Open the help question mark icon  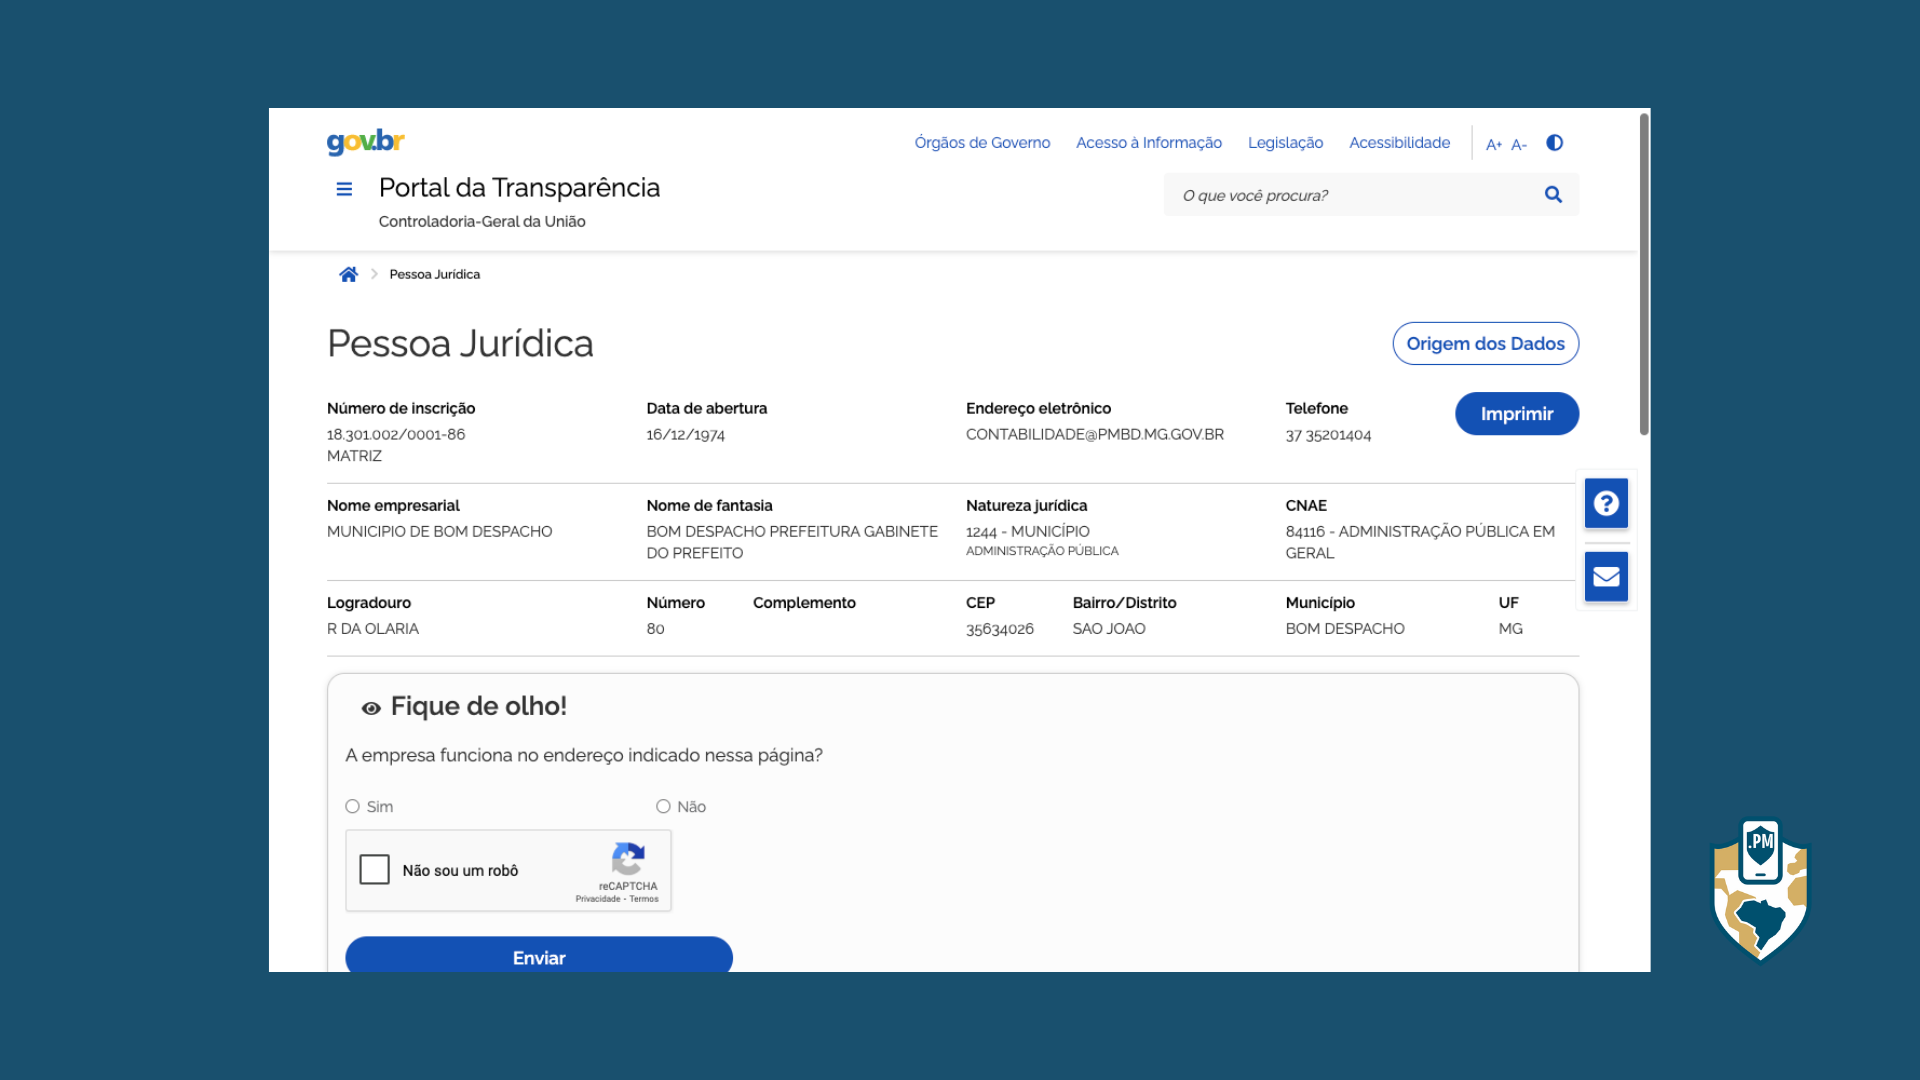pos(1606,503)
